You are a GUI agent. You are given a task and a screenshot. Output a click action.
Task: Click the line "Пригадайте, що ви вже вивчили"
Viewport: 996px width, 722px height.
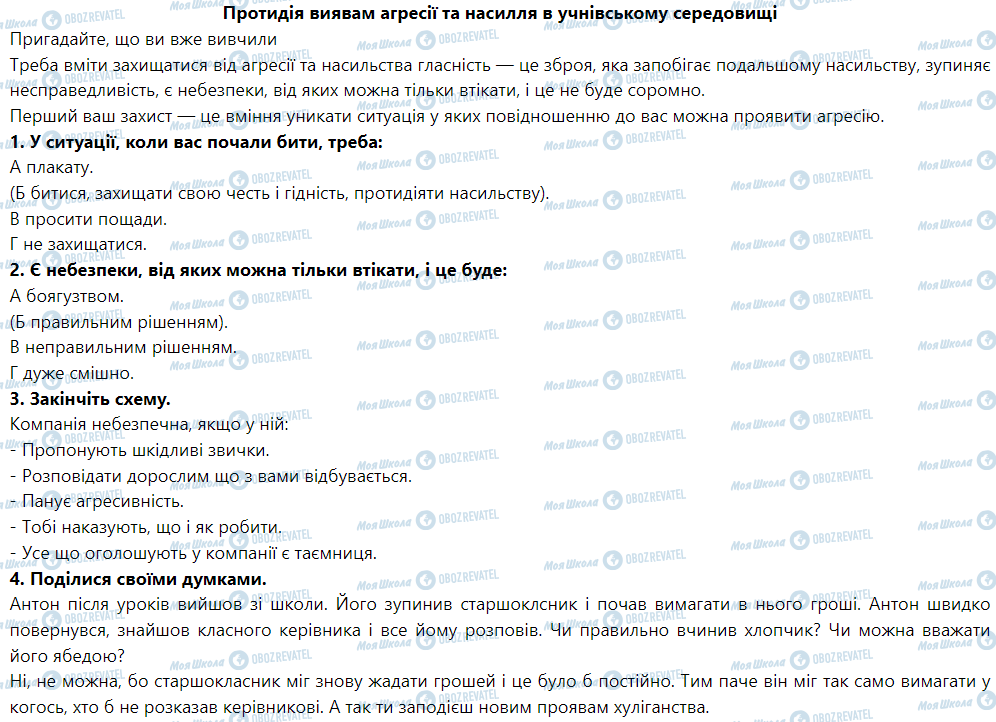[141, 40]
